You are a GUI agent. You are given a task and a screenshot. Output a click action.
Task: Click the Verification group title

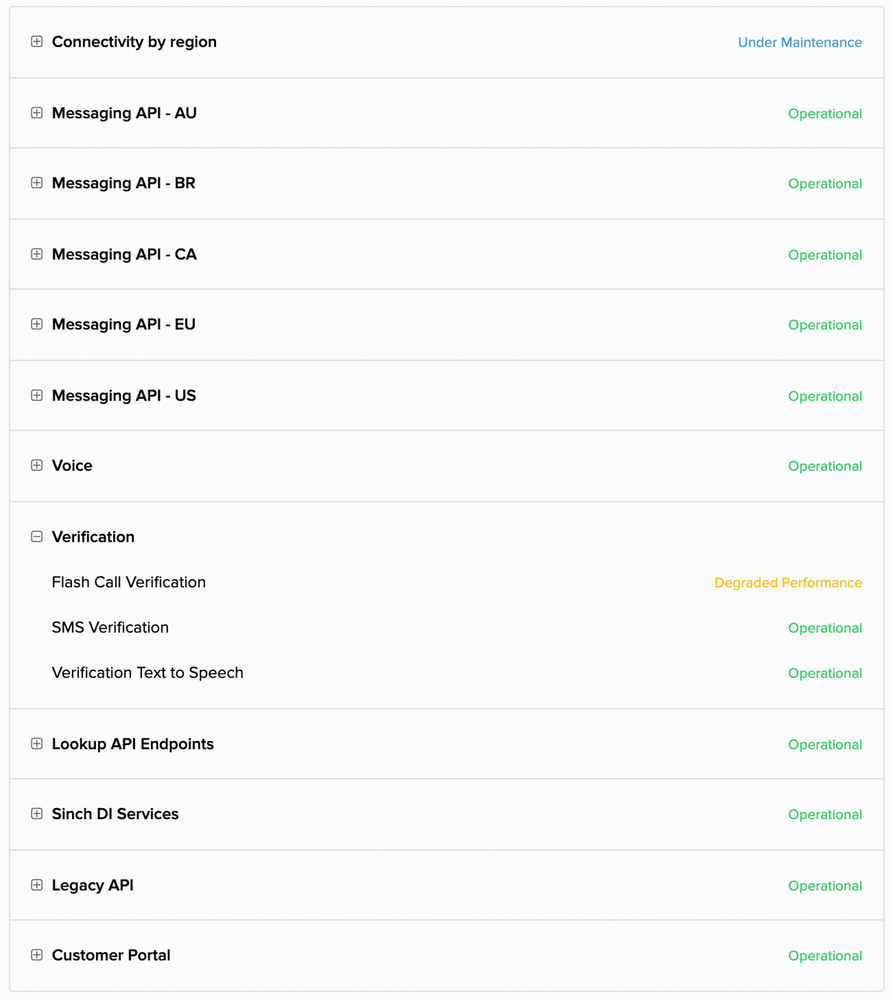tap(93, 537)
